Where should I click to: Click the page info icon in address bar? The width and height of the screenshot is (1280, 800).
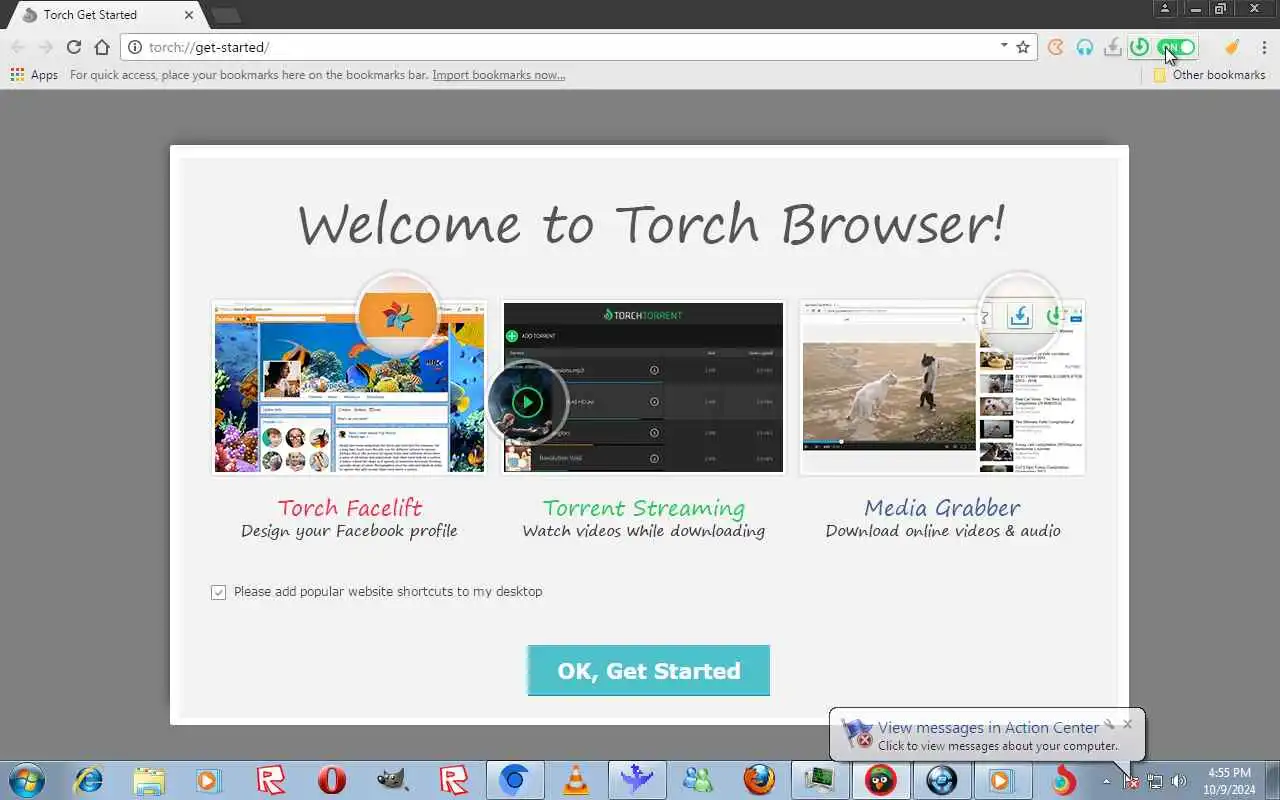(135, 47)
